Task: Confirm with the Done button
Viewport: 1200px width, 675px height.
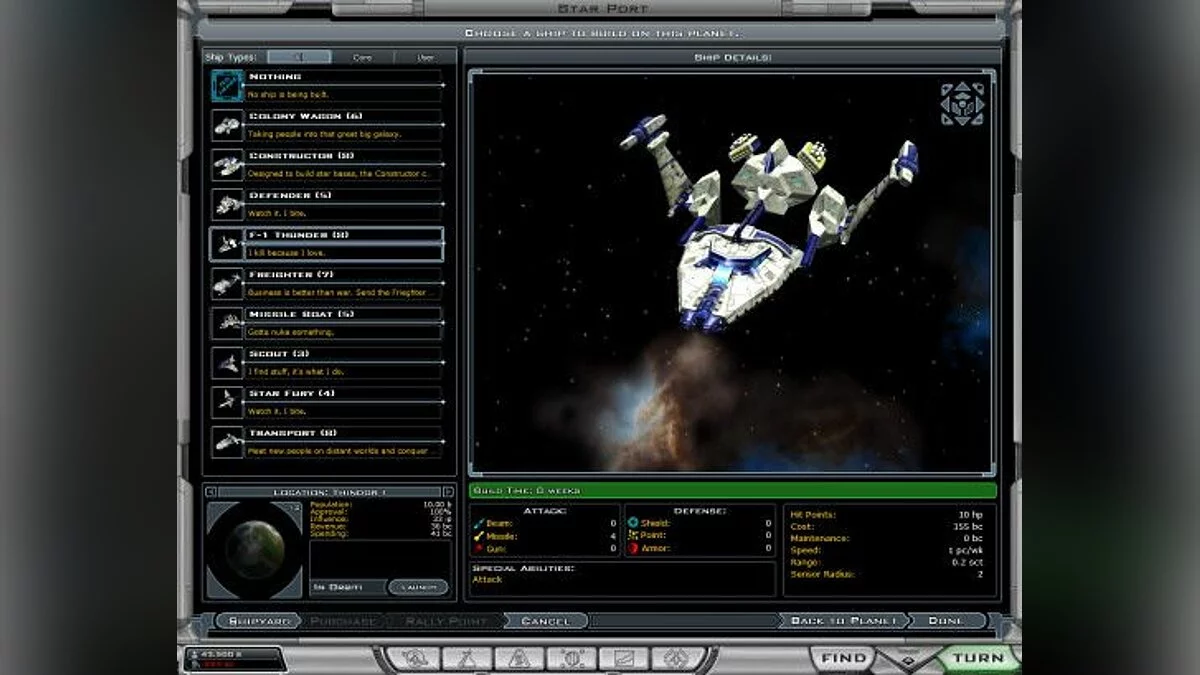Action: click(x=946, y=621)
